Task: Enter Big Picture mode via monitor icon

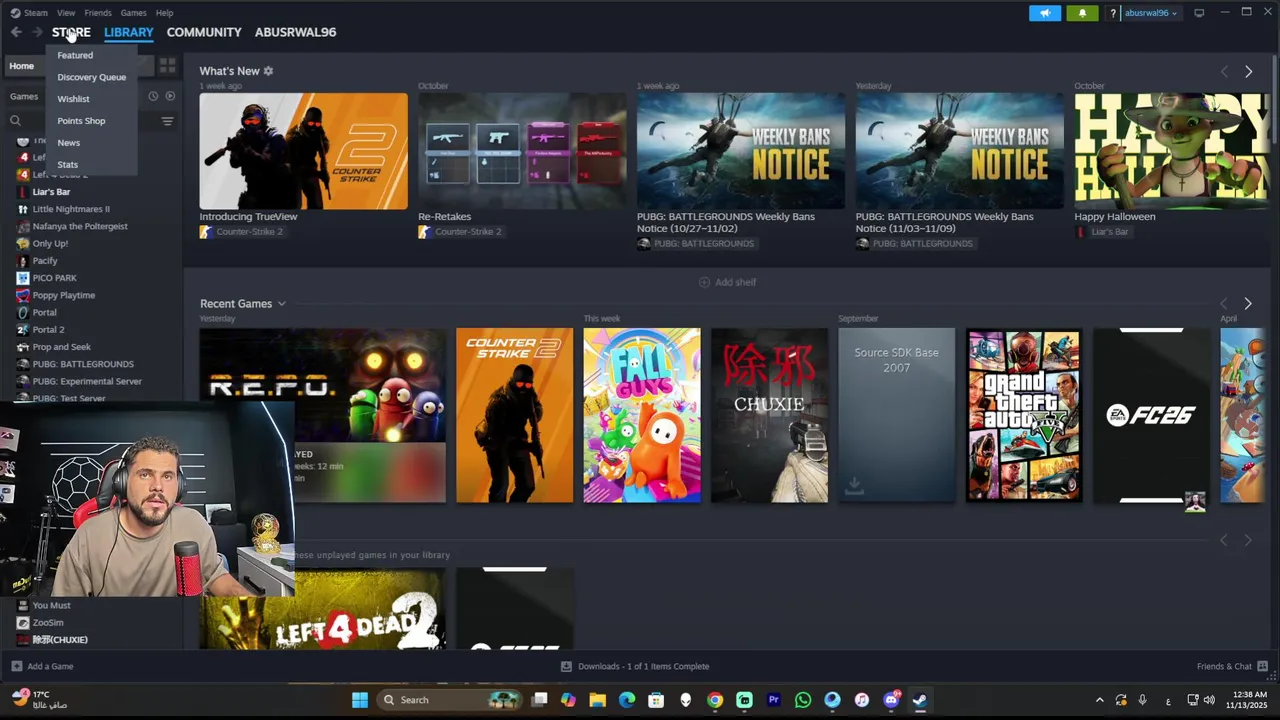Action: point(1199,13)
